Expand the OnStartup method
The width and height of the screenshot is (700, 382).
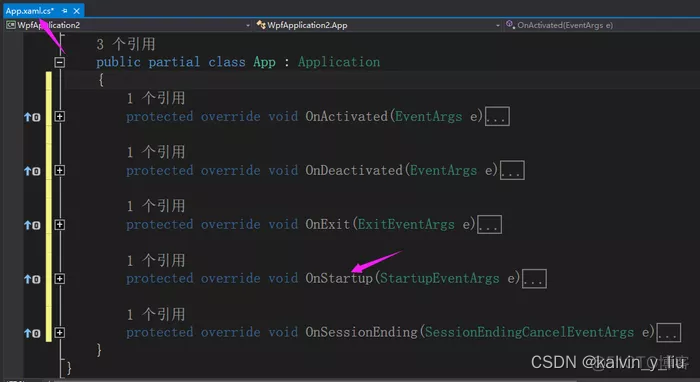coord(59,279)
